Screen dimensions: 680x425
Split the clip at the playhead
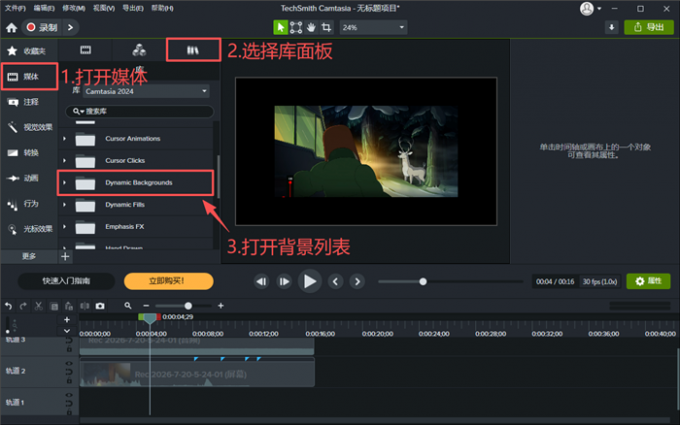pos(85,306)
